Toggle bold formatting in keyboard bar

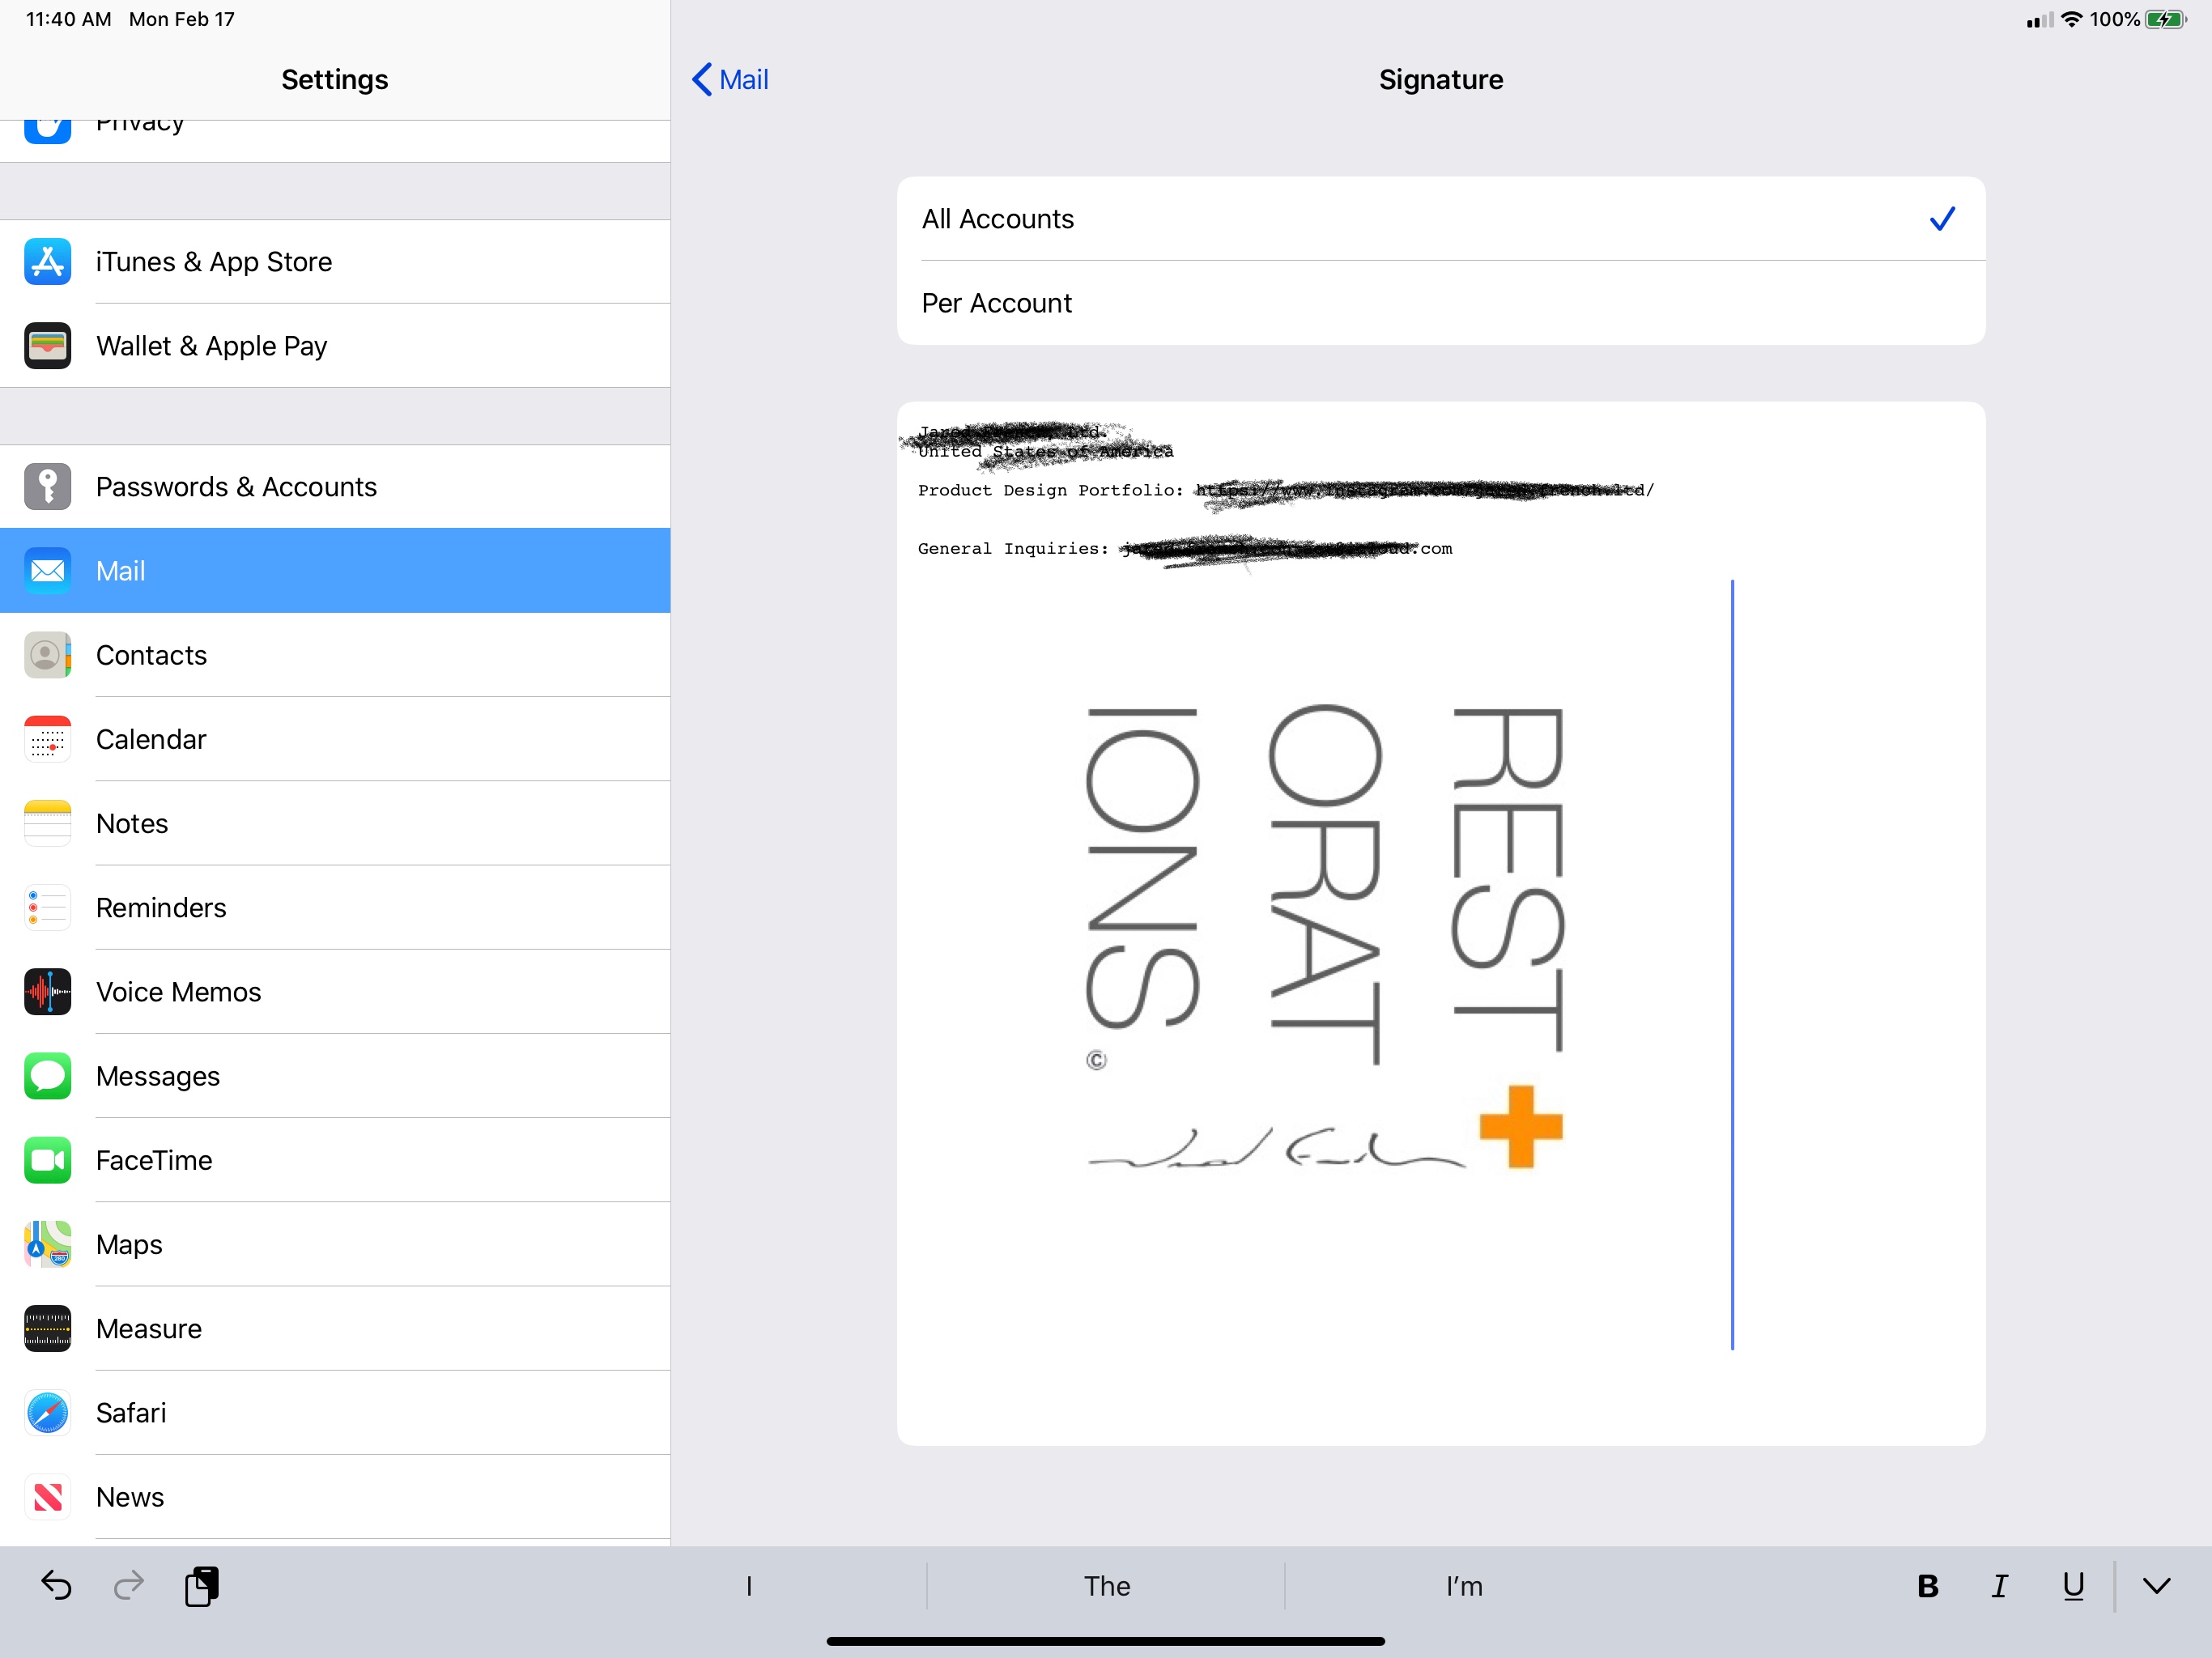[x=1927, y=1586]
